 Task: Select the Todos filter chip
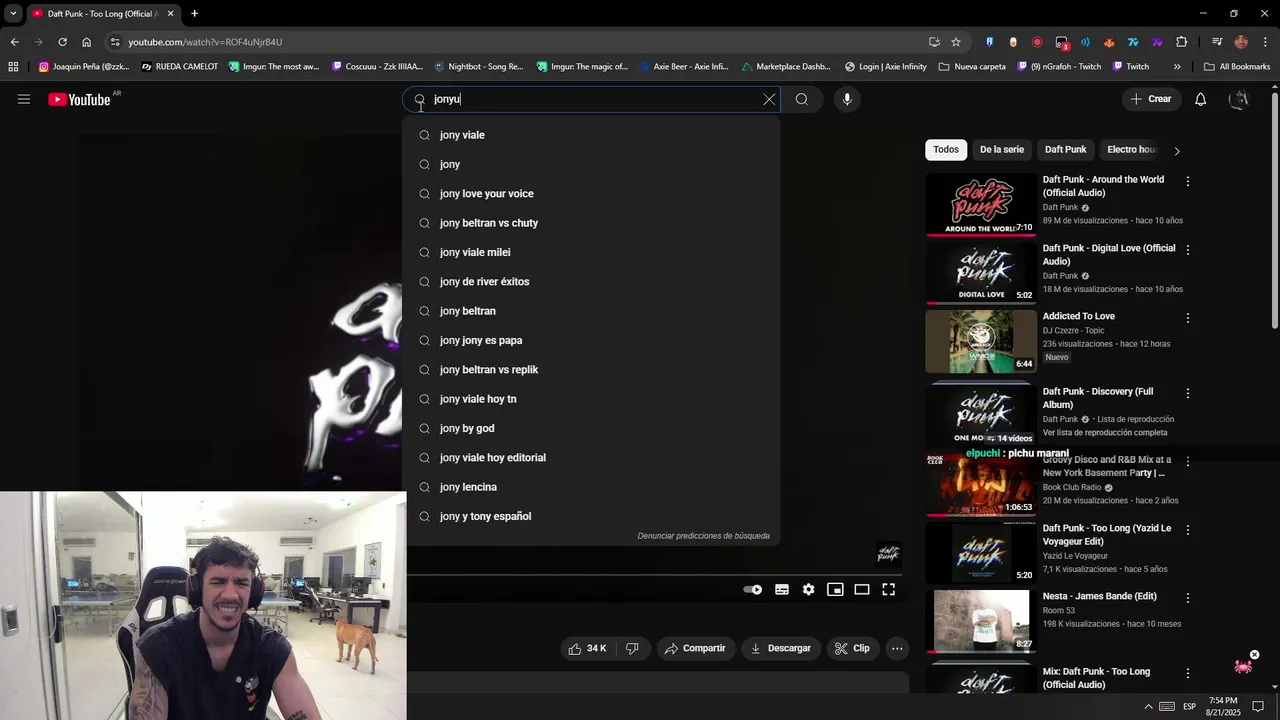coord(946,150)
